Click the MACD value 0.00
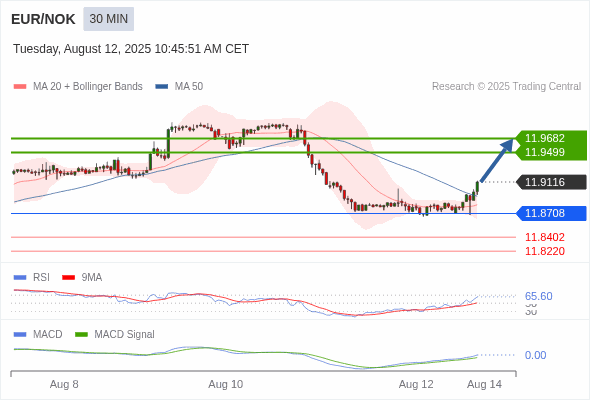590x400 pixels. pyautogui.click(x=535, y=355)
